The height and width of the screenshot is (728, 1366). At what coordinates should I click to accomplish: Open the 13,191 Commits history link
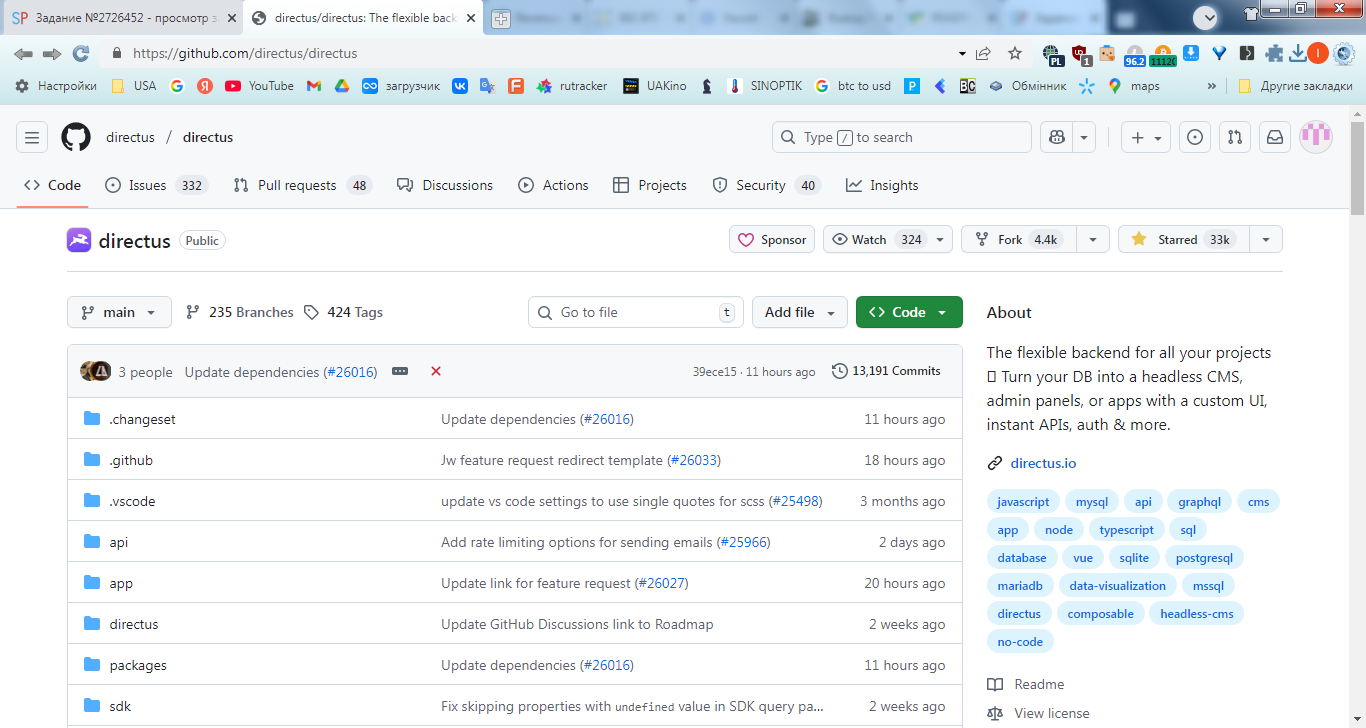(886, 371)
